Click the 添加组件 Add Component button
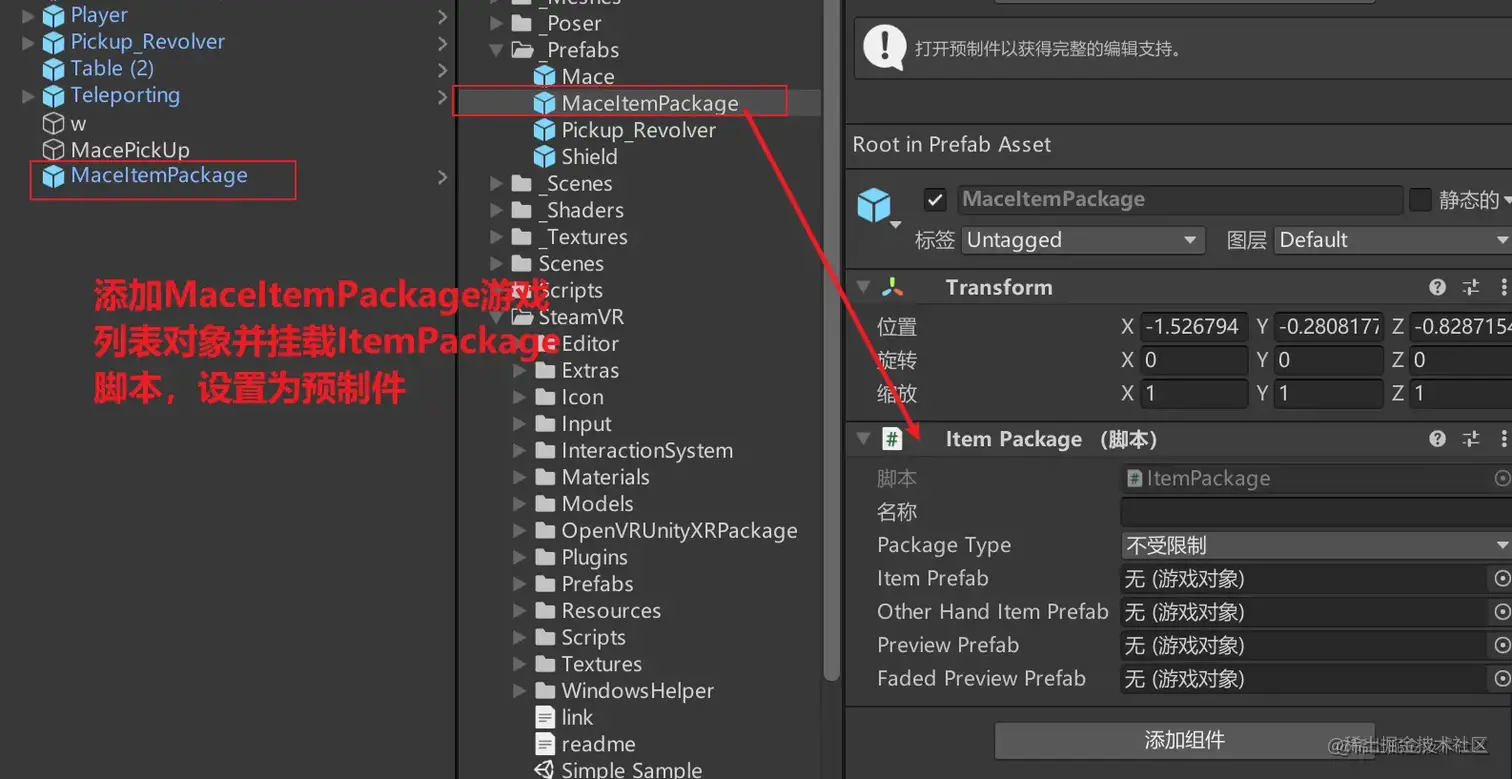This screenshot has height=779, width=1512. click(1184, 741)
